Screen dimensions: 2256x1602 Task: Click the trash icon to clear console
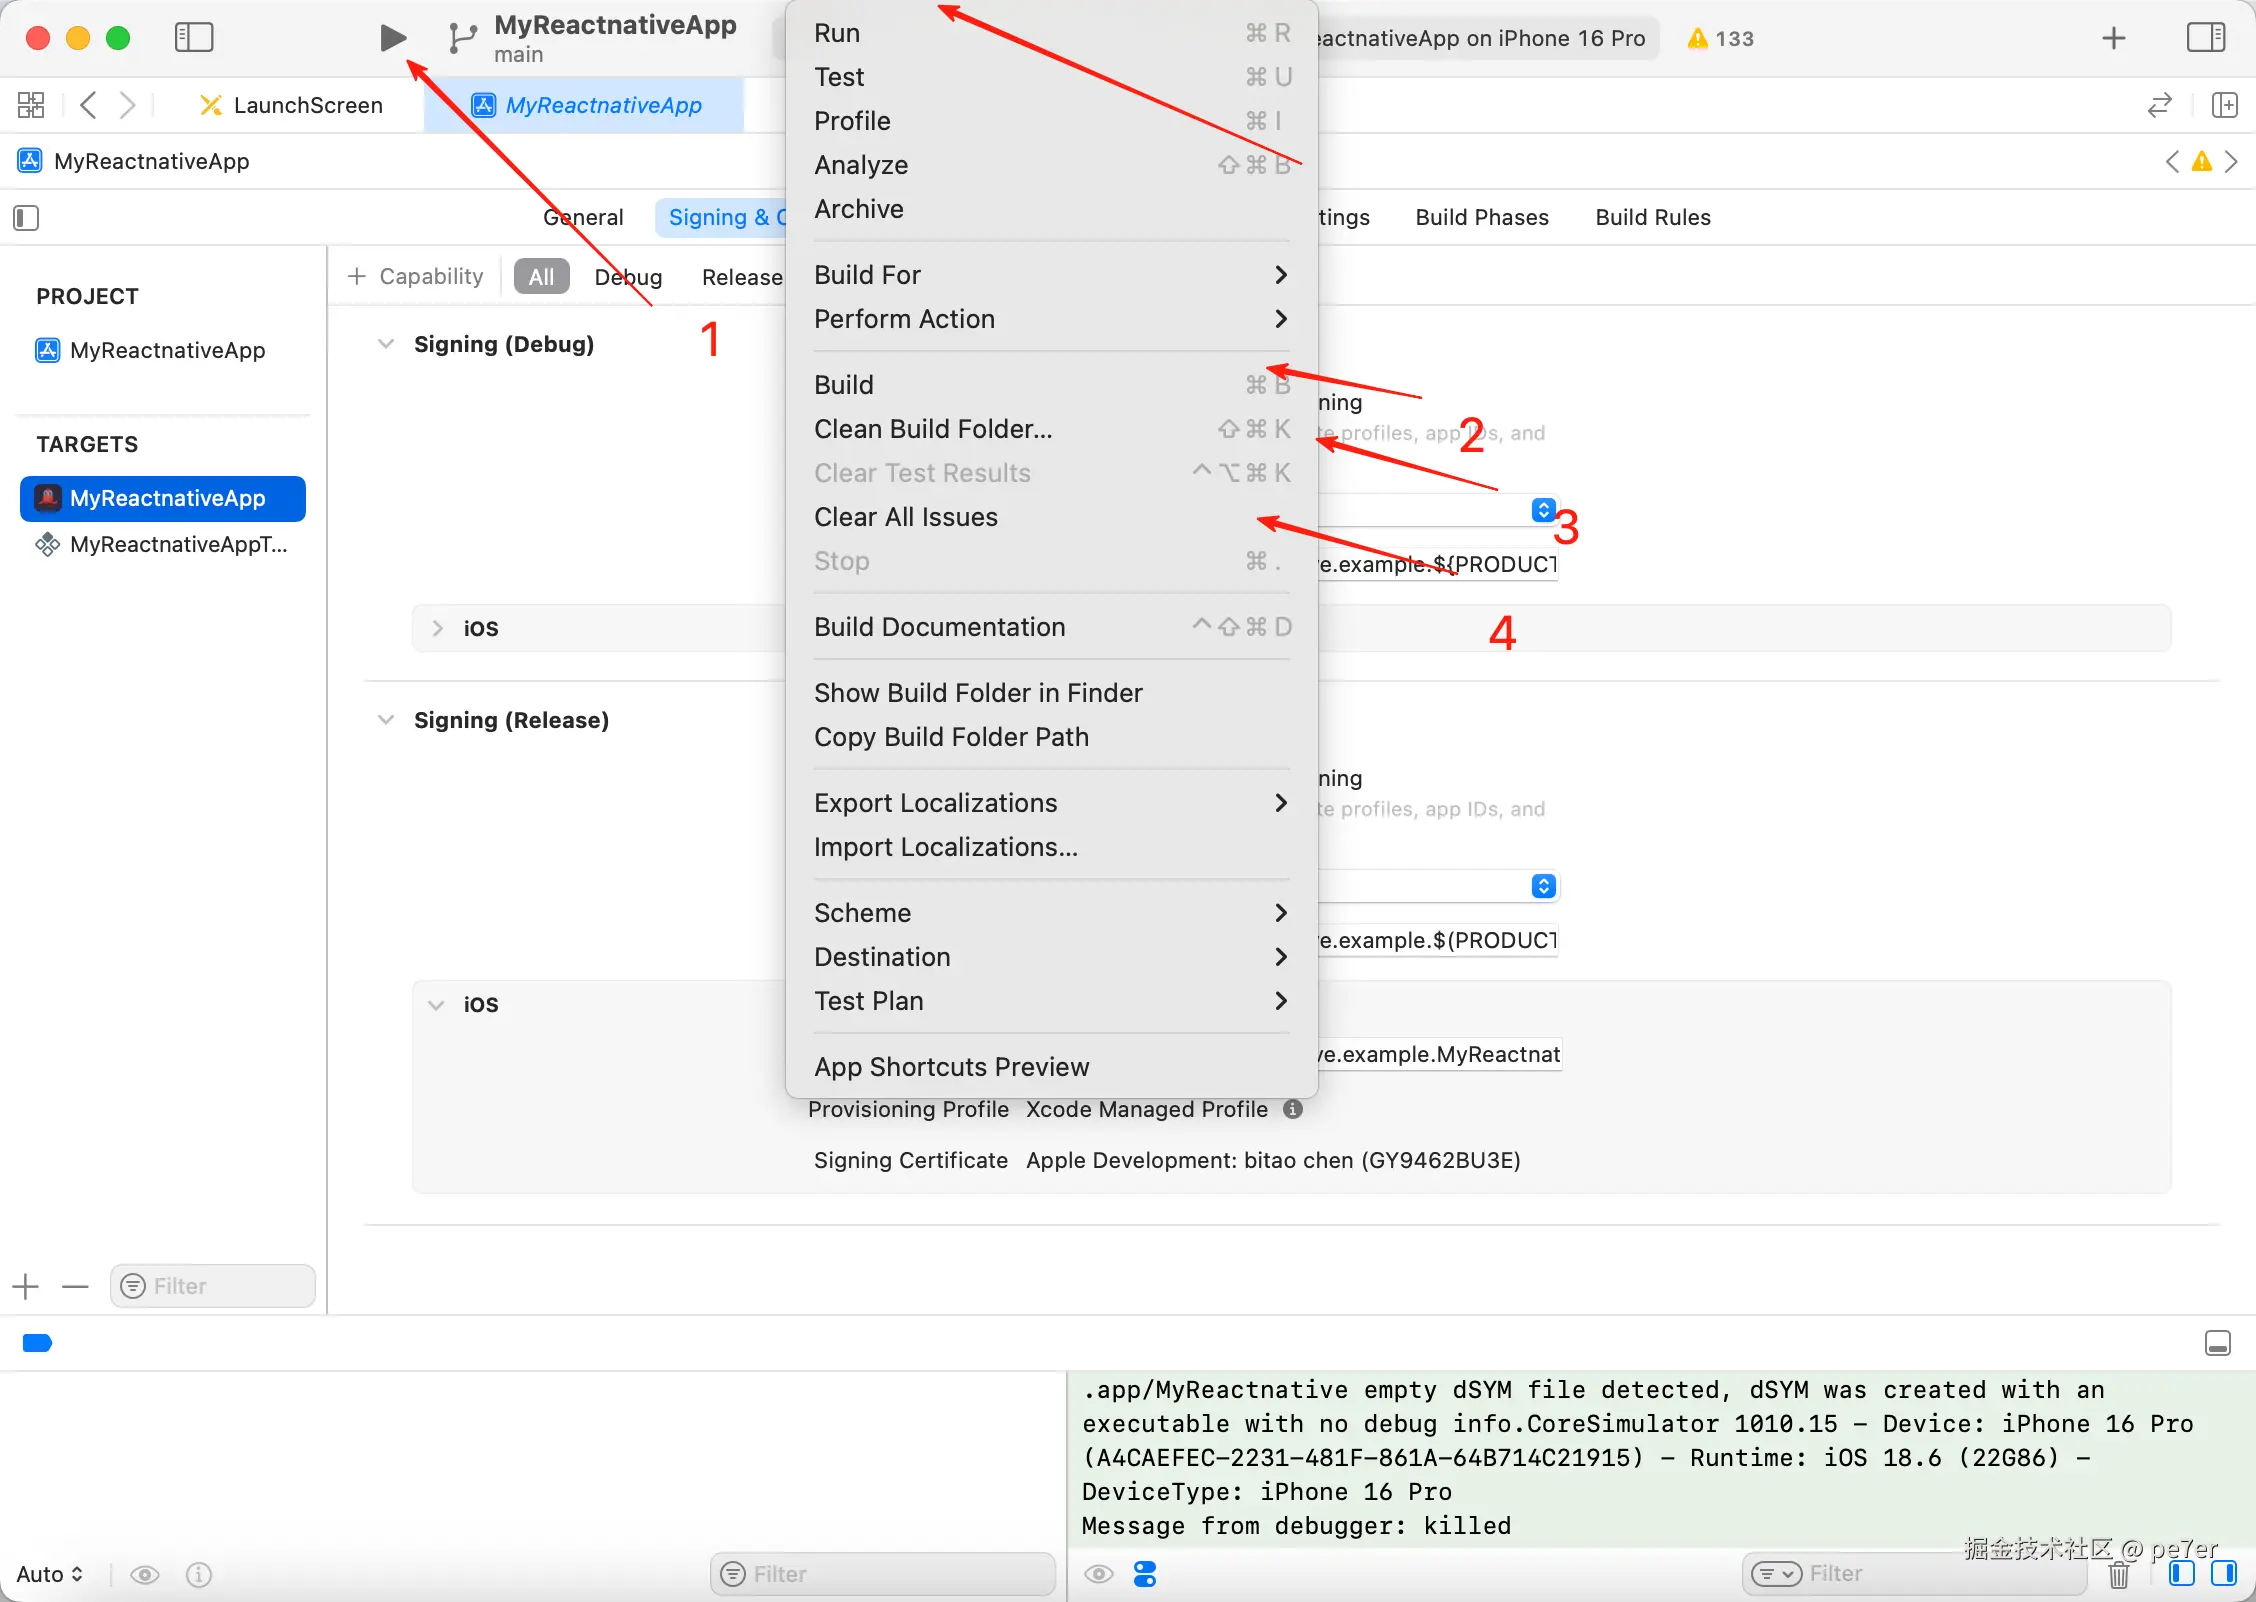pos(2118,1576)
